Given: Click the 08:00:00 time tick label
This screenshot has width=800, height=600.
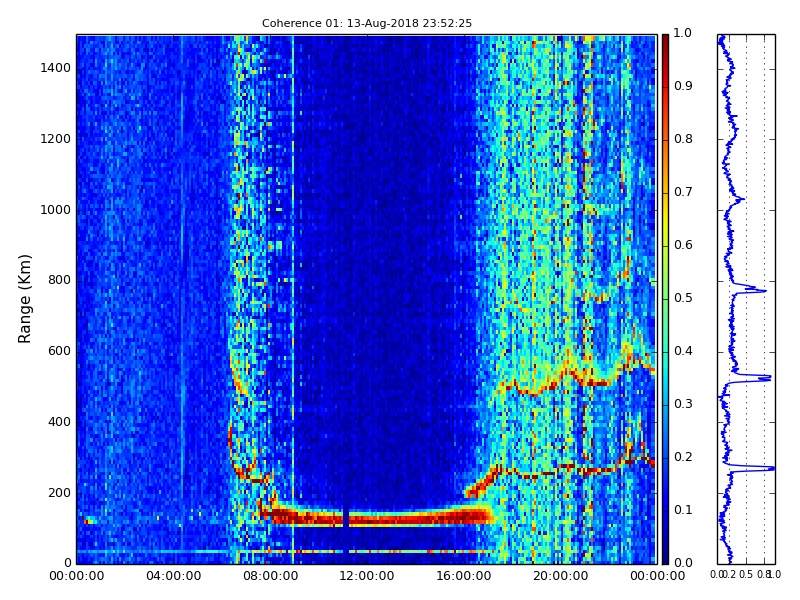Looking at the screenshot, I should click(x=270, y=576).
